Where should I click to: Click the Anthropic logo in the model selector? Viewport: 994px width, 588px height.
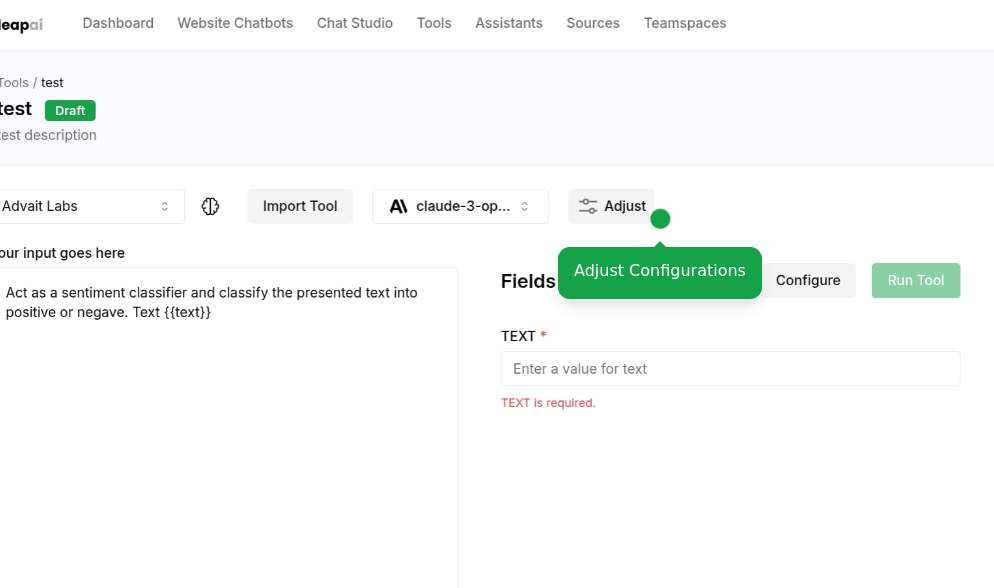[x=398, y=206]
